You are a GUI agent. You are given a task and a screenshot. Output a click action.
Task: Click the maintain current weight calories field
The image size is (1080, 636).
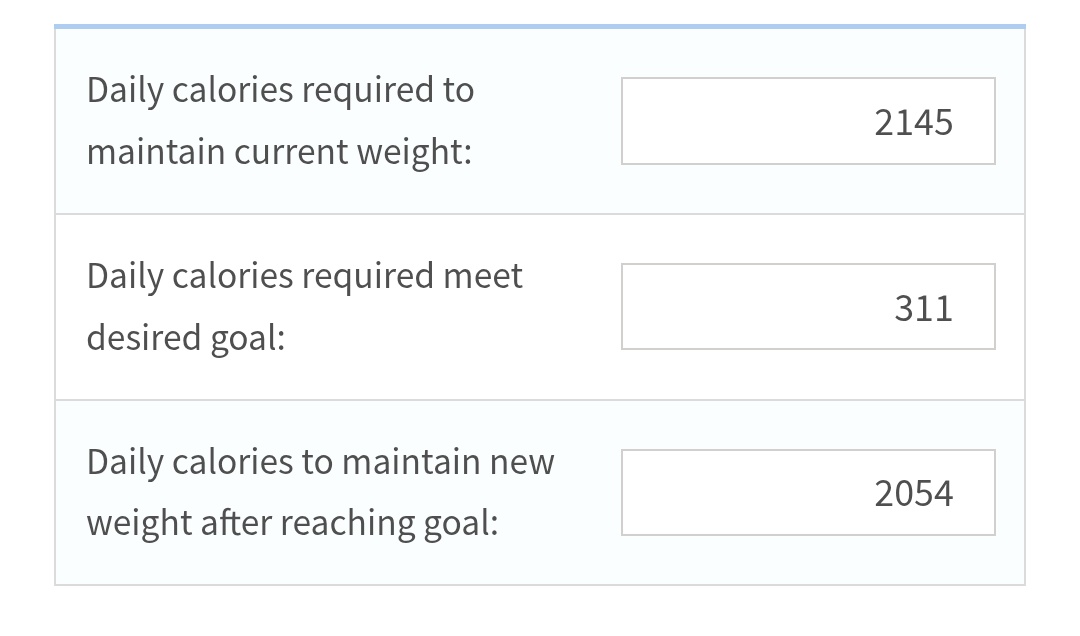tap(808, 121)
